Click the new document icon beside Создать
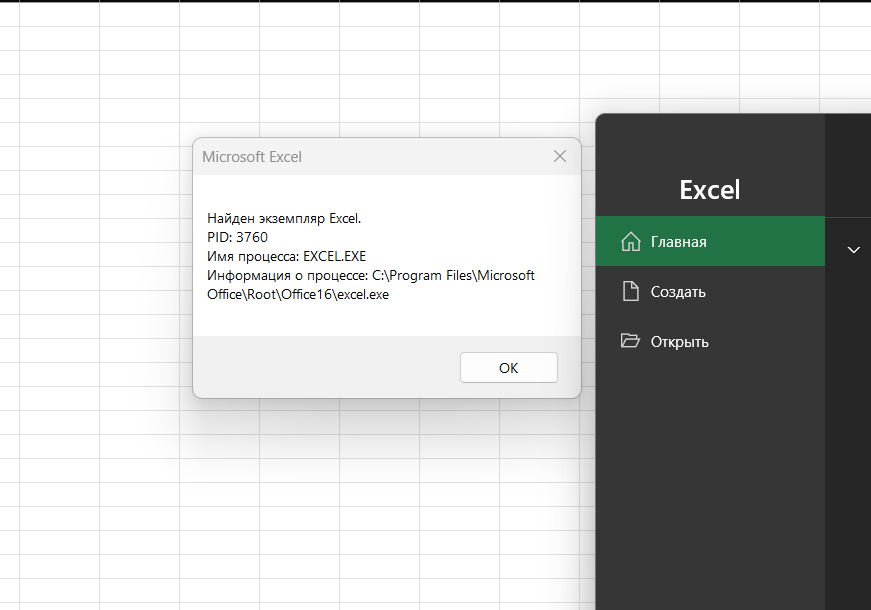Screen dimensions: 871x610 click(x=630, y=291)
